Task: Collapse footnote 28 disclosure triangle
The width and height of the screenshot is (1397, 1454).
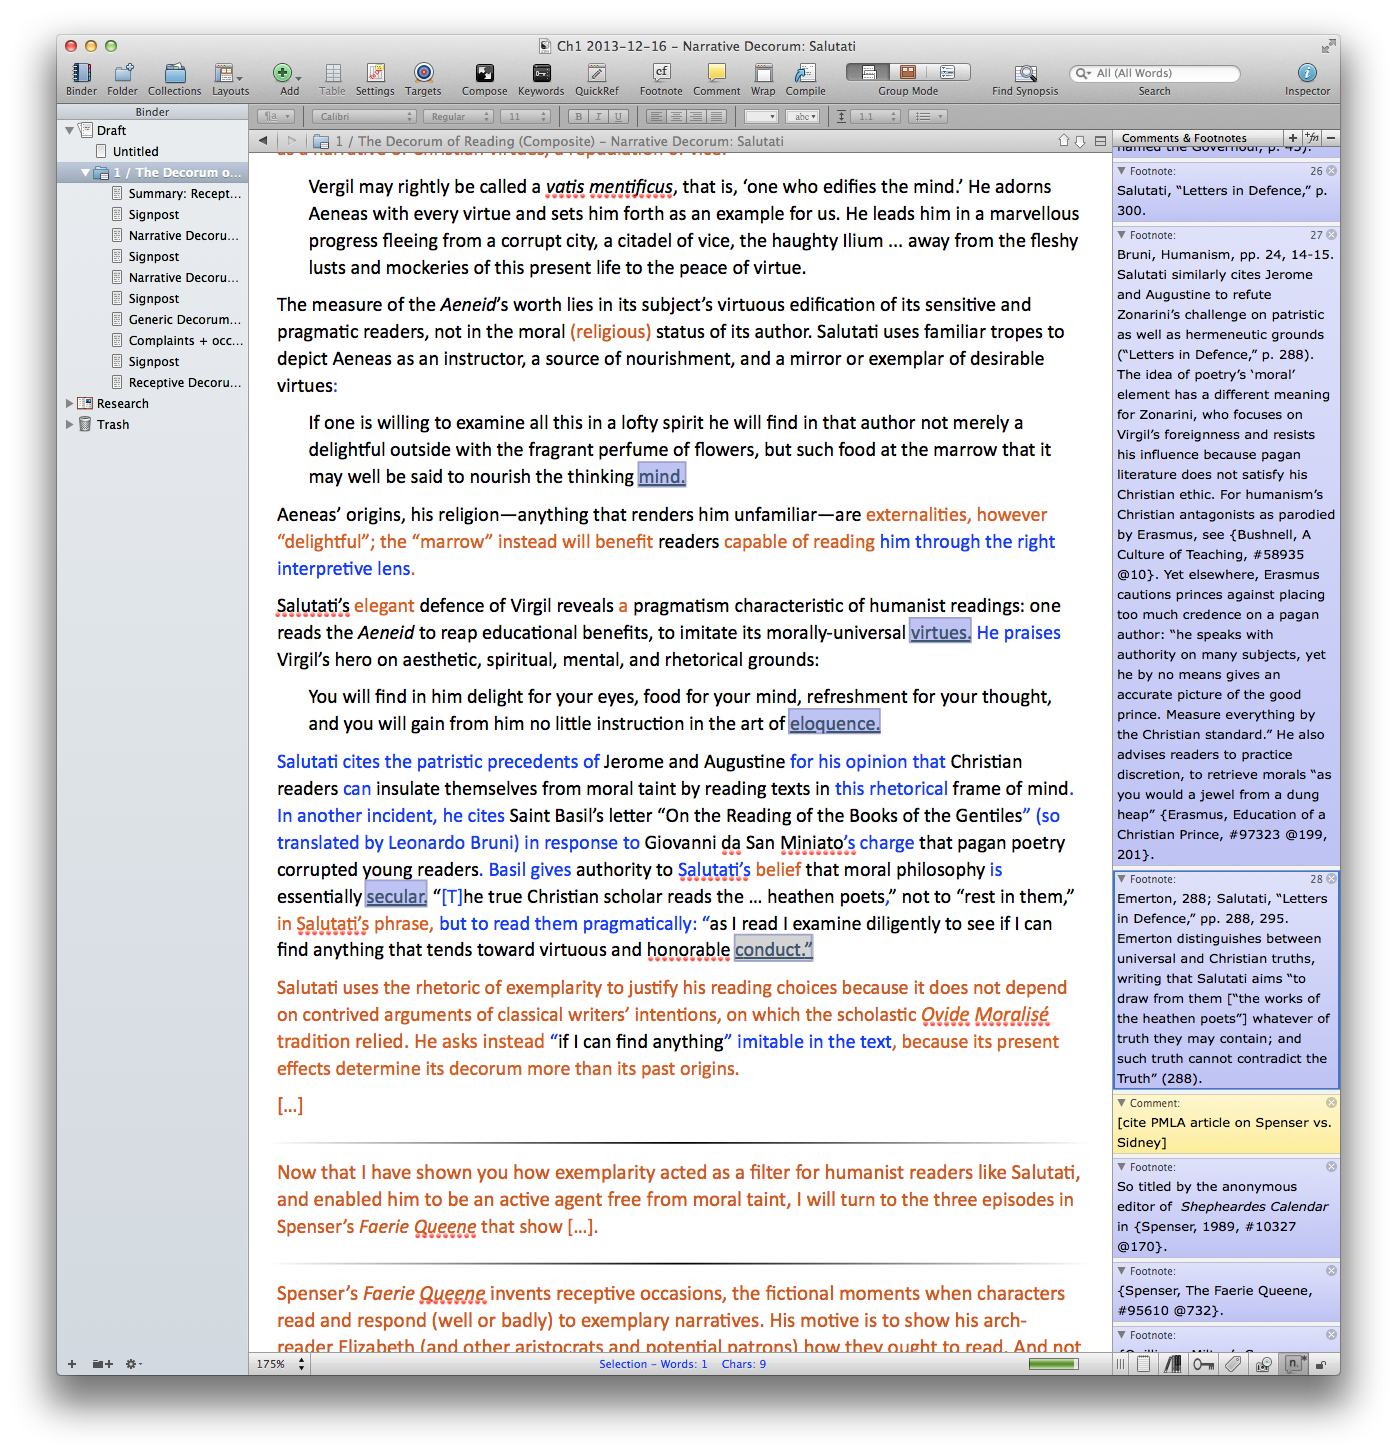Action: 1122,880
